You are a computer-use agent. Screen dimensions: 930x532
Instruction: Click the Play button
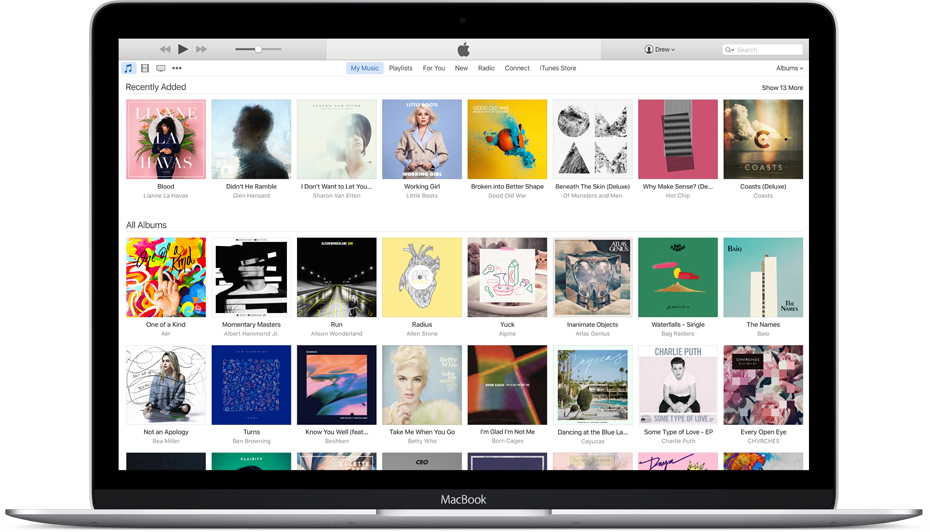183,49
